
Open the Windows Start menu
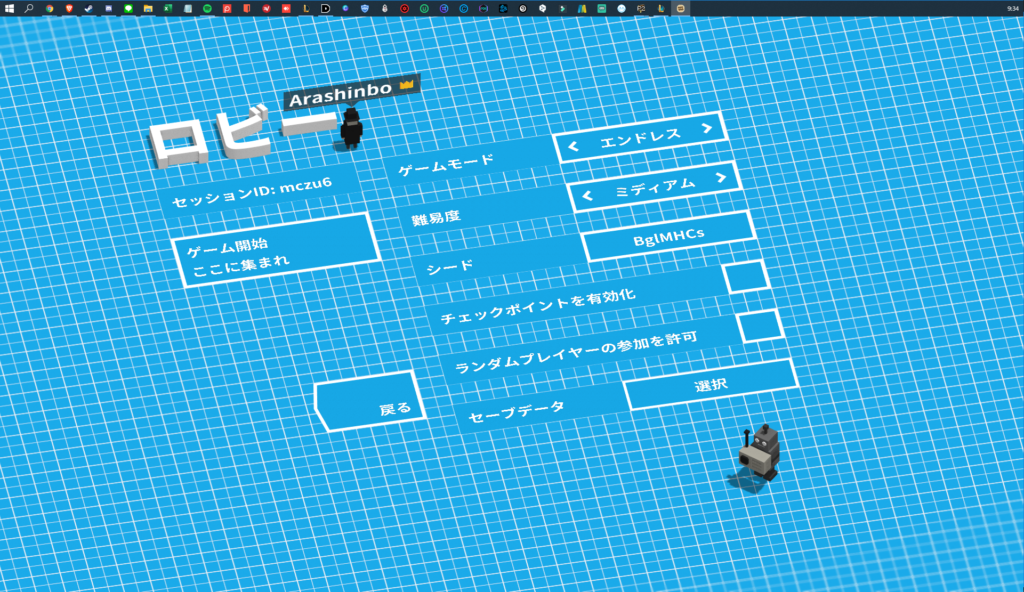(9, 7)
